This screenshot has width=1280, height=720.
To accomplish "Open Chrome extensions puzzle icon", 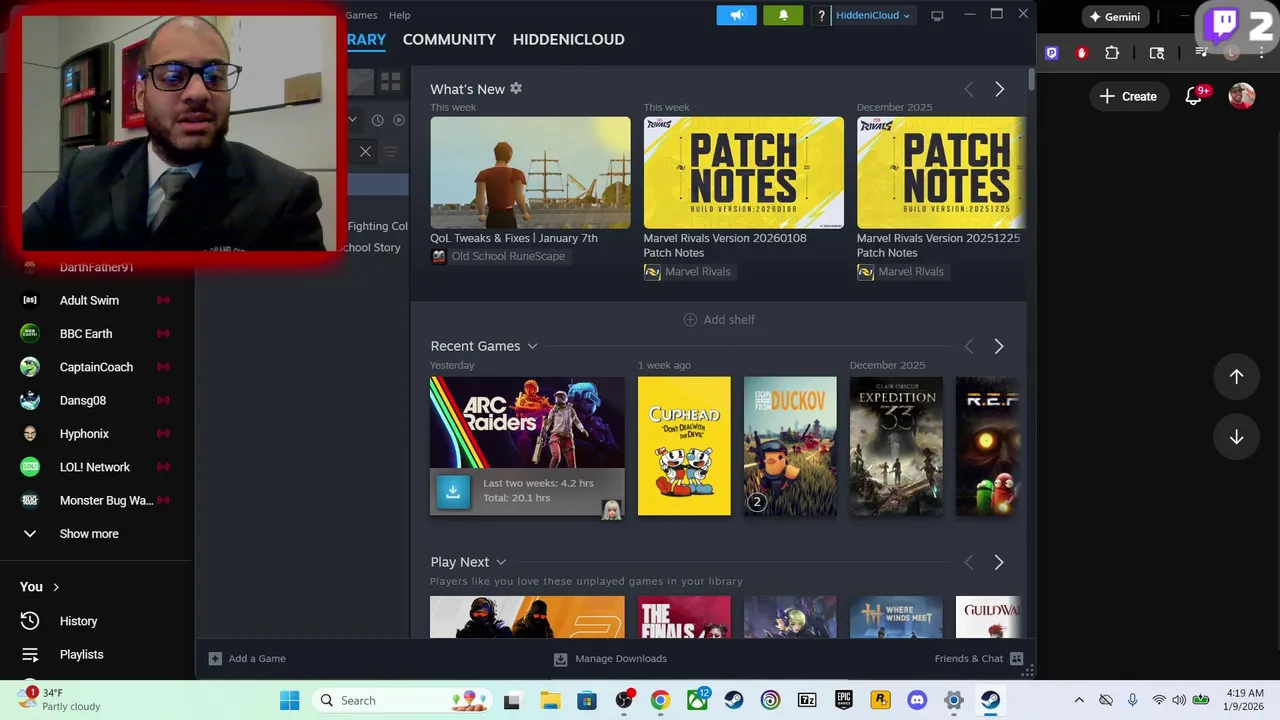I will click(1111, 53).
